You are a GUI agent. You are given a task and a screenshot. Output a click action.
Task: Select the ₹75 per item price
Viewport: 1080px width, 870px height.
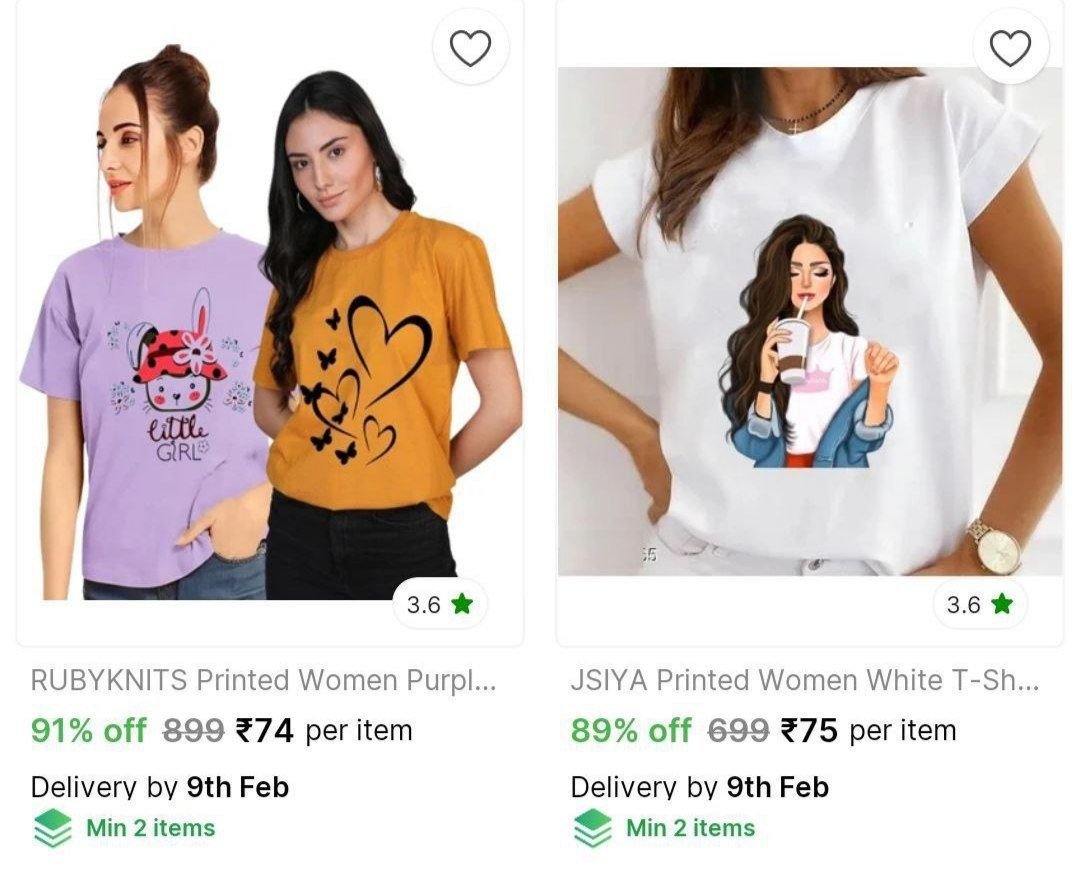[868, 730]
